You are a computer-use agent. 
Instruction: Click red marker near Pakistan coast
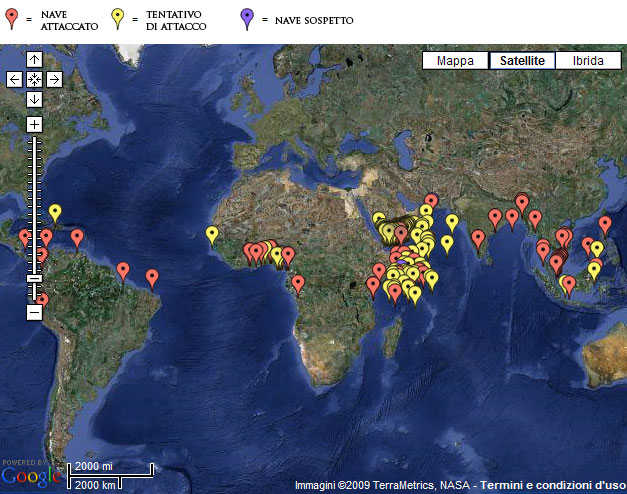431,200
